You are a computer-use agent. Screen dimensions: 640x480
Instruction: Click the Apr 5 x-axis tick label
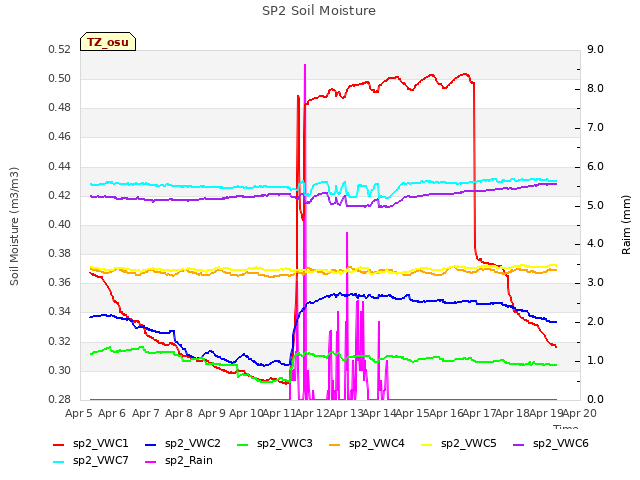(x=79, y=413)
